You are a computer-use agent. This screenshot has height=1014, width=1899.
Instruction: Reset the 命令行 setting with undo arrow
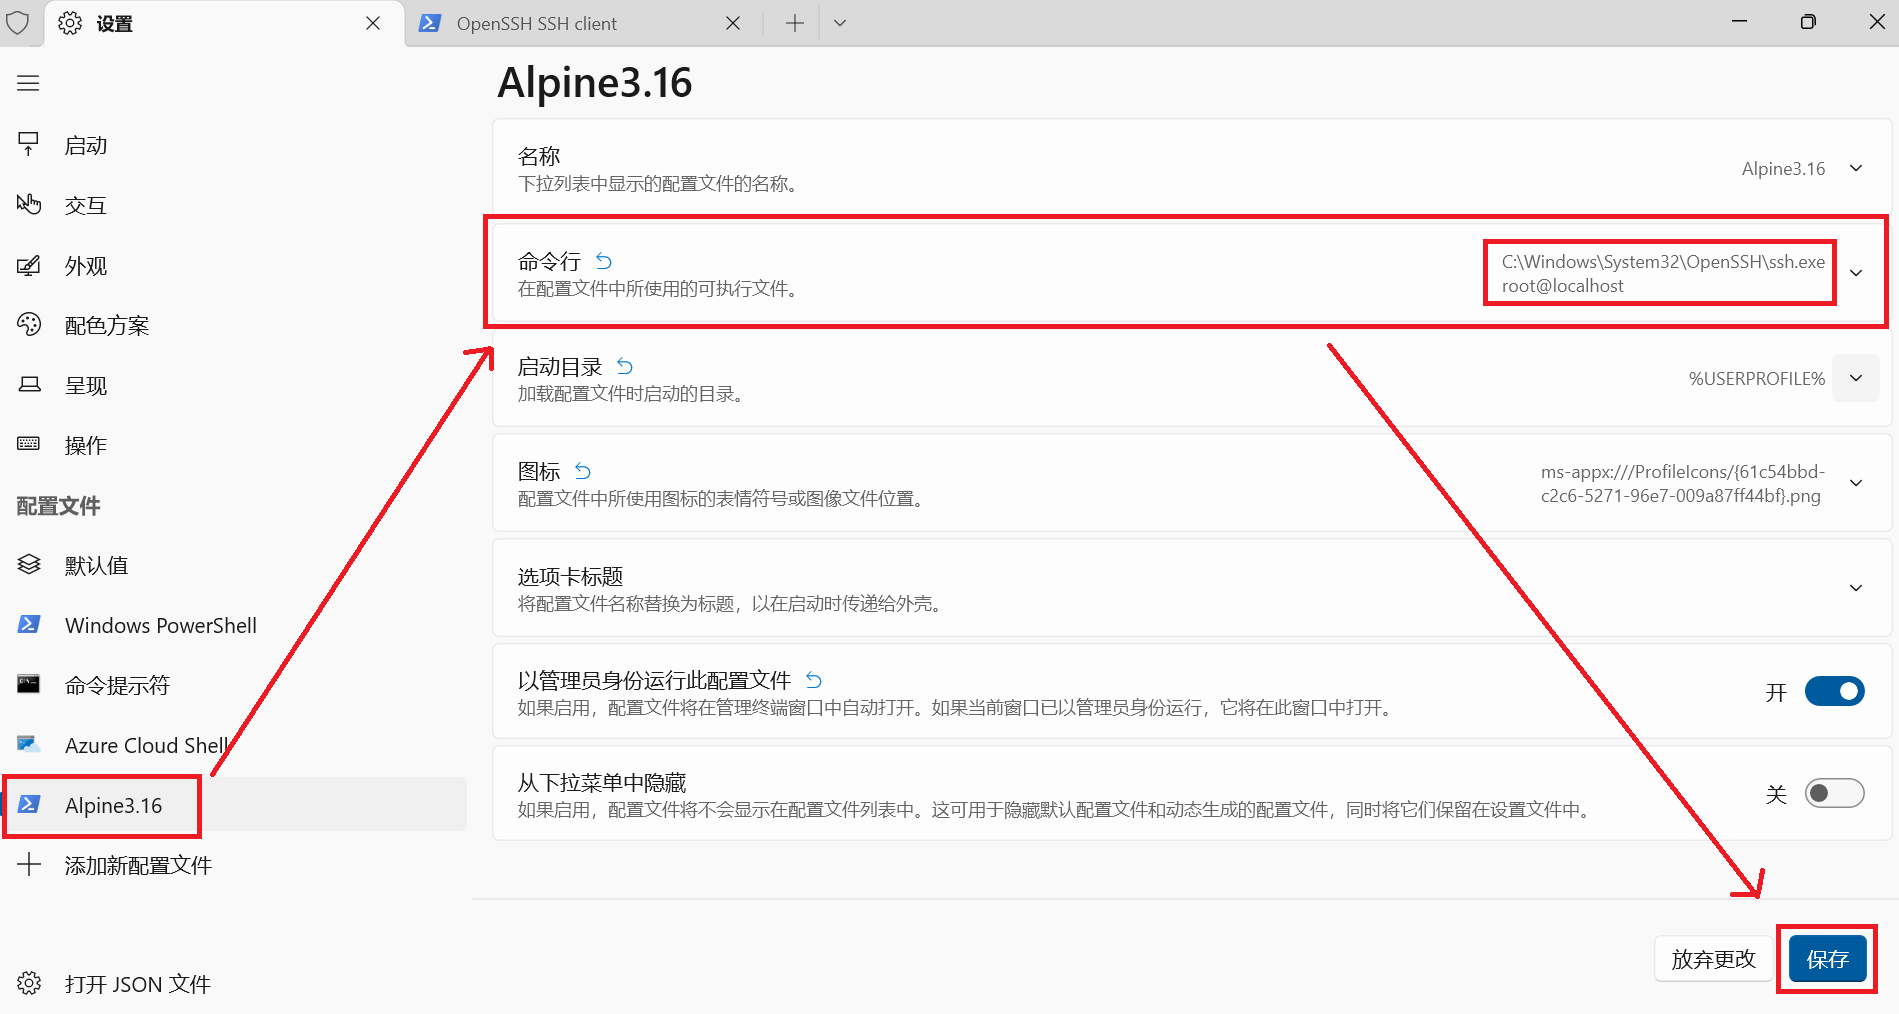click(604, 261)
